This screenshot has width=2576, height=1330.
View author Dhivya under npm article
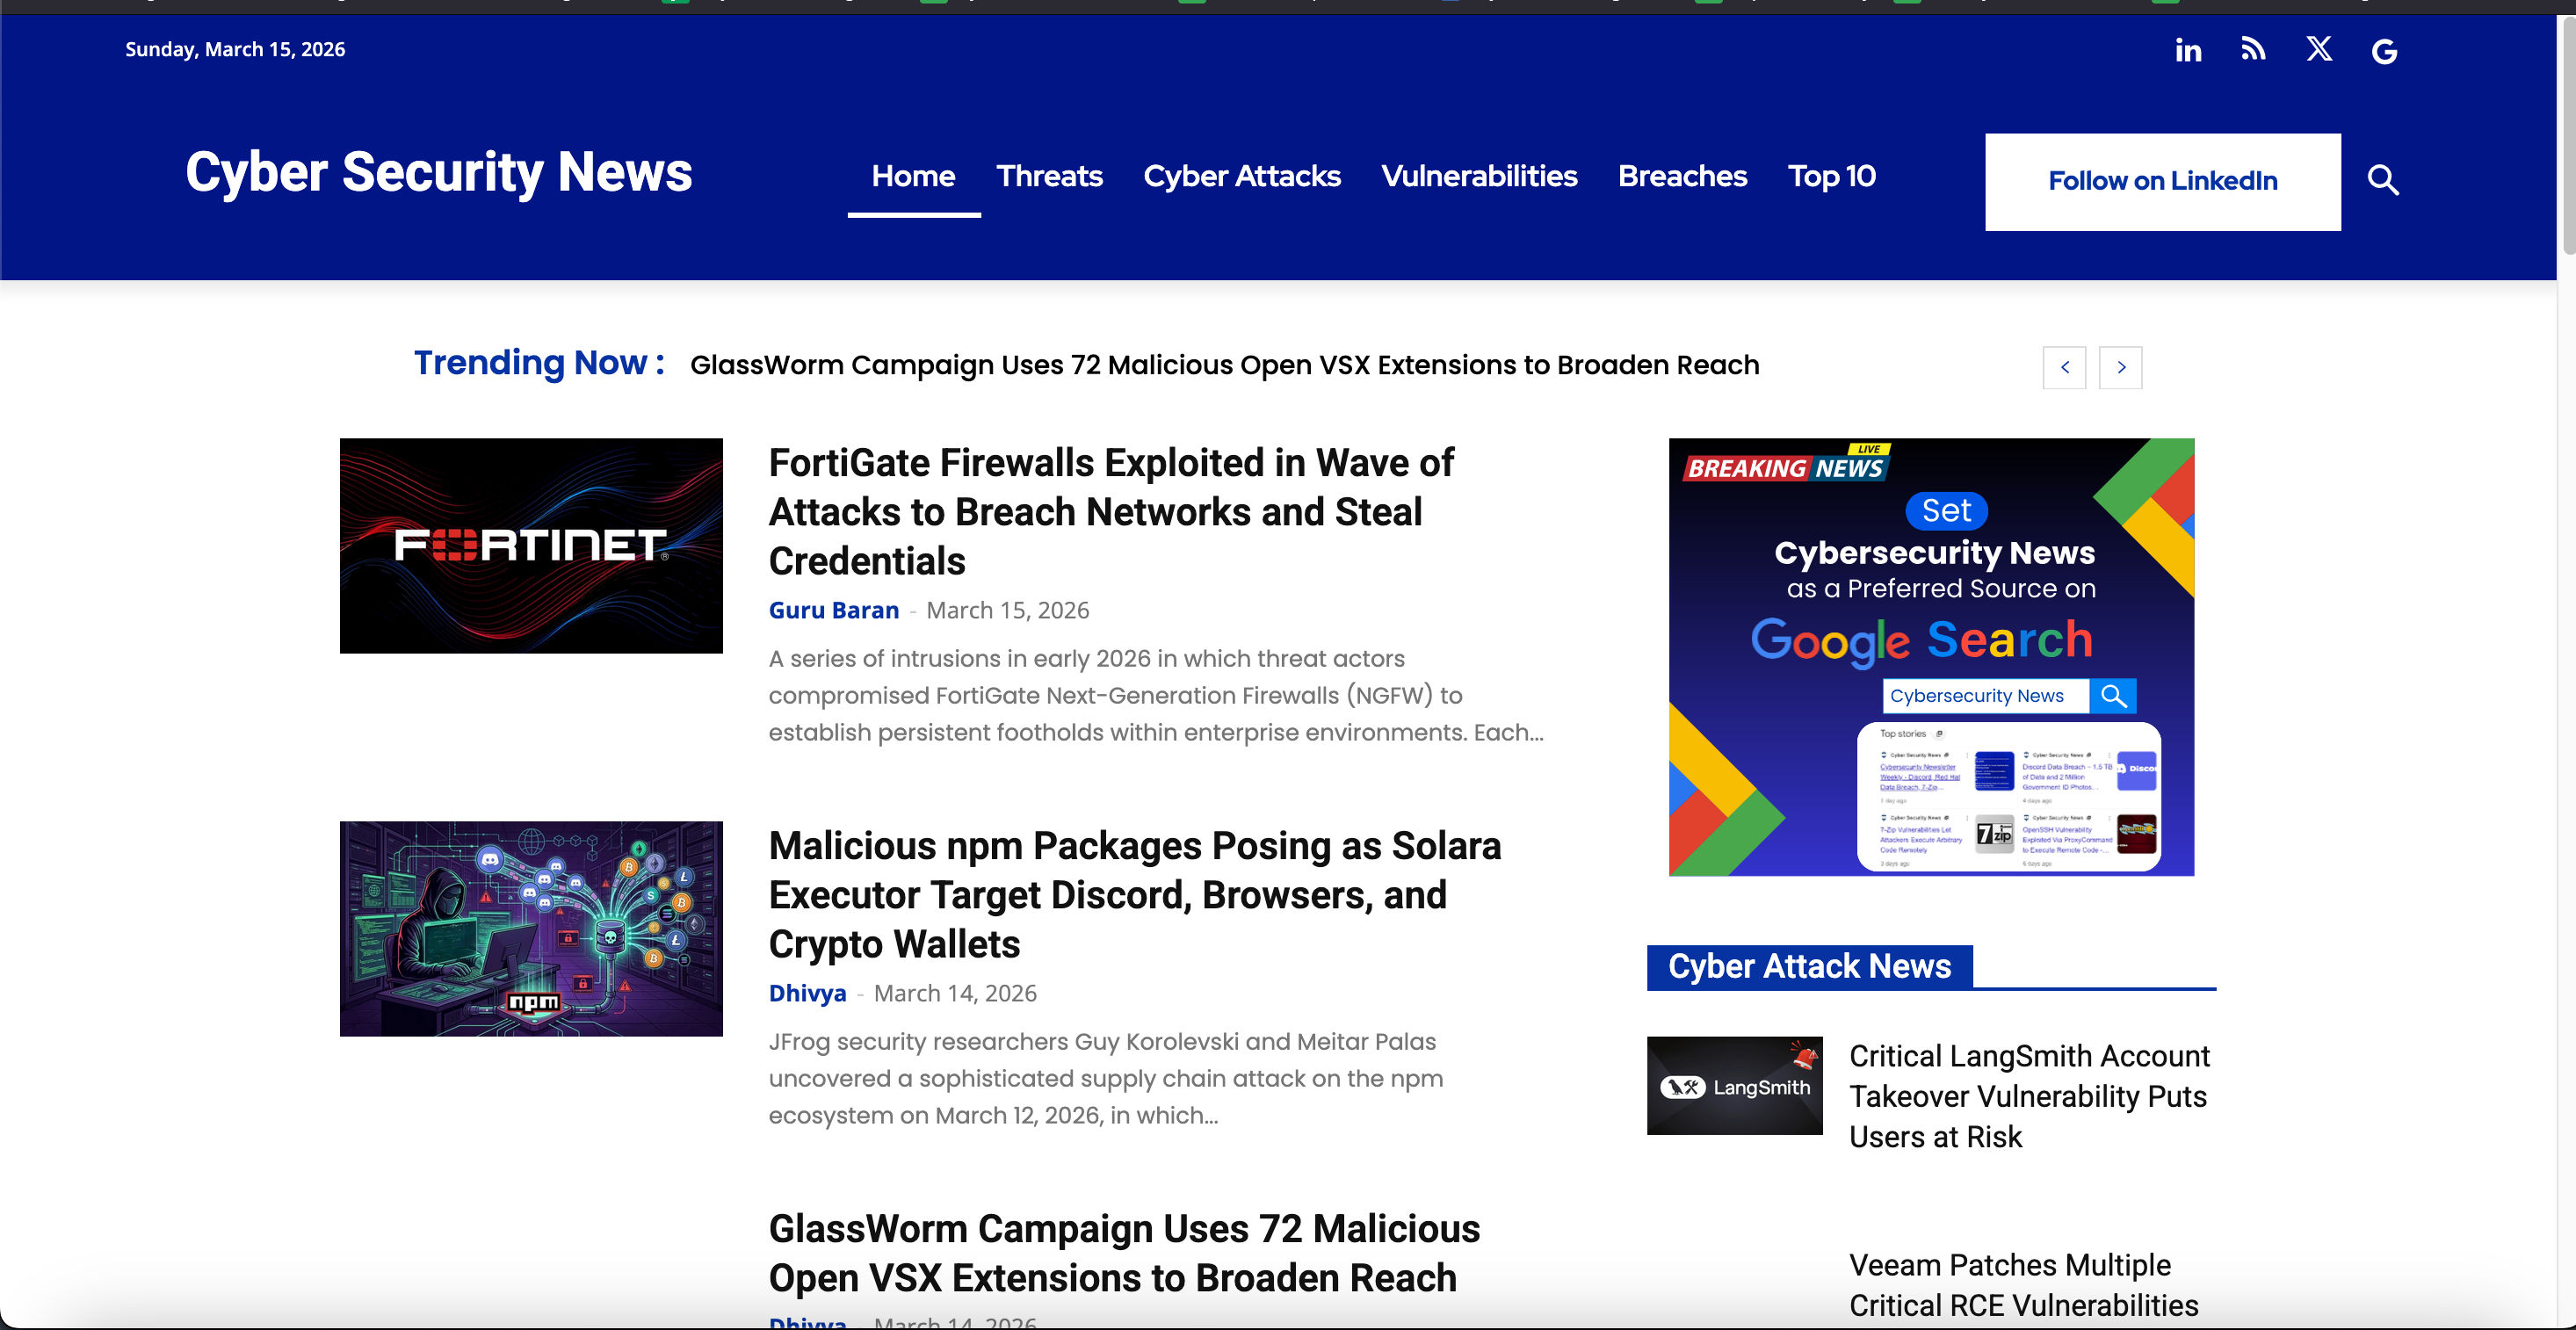click(807, 993)
